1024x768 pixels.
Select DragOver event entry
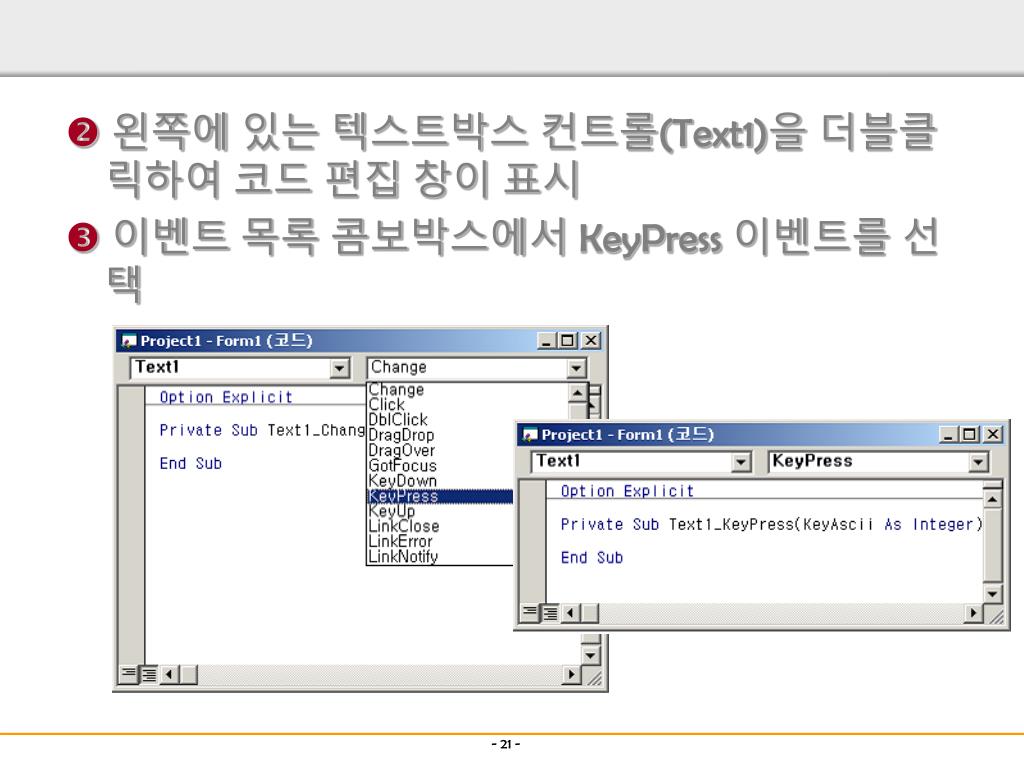tap(402, 451)
